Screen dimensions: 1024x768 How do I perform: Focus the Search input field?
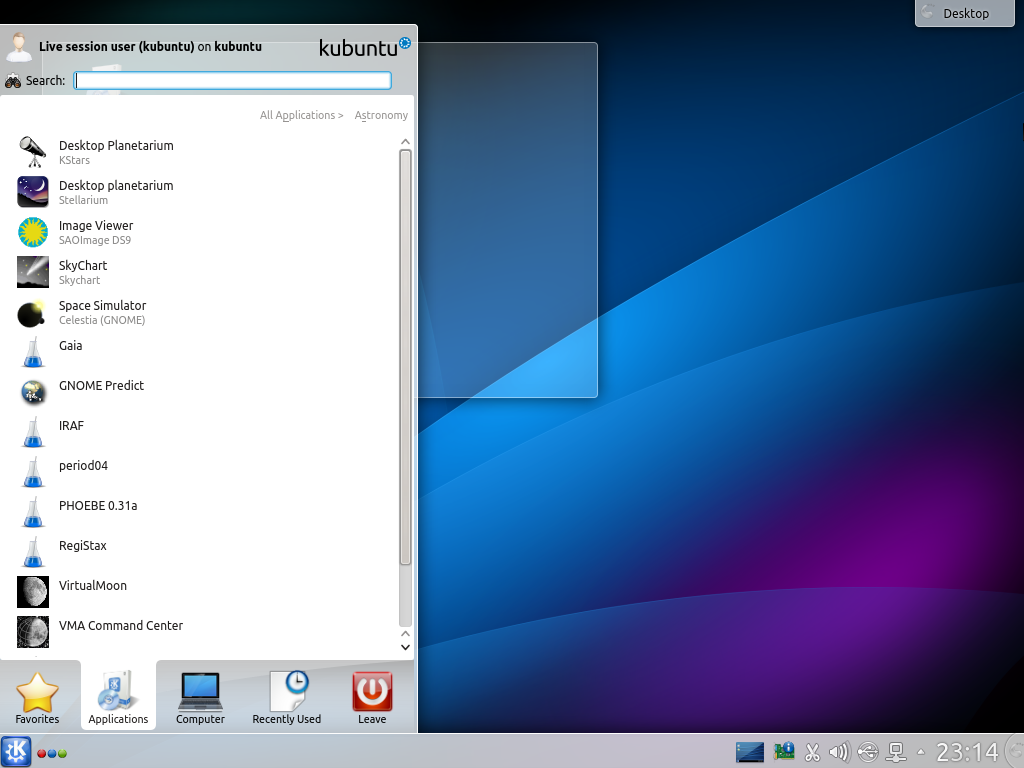pos(232,80)
